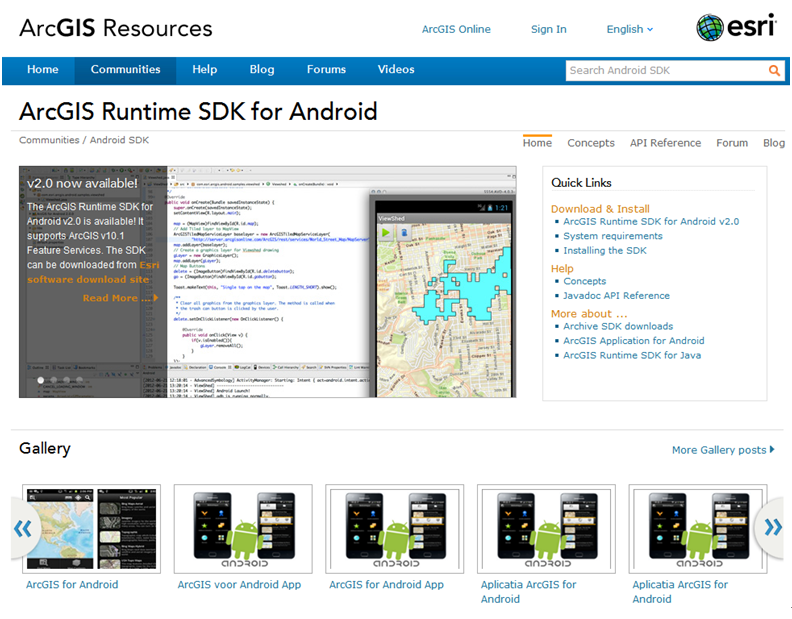Open ArcGIS Runtime SDK for Java link
This screenshot has height=619, width=792.
coord(632,356)
